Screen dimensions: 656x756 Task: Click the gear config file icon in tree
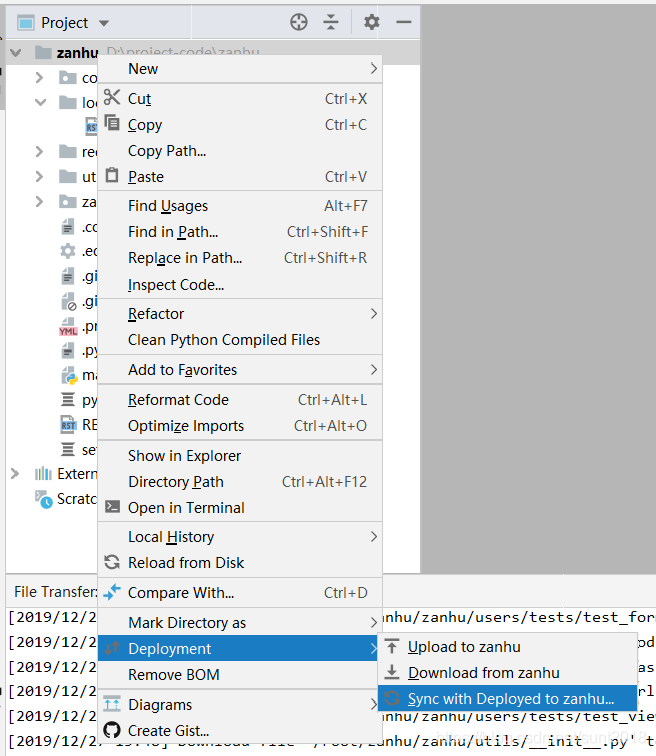click(68, 251)
